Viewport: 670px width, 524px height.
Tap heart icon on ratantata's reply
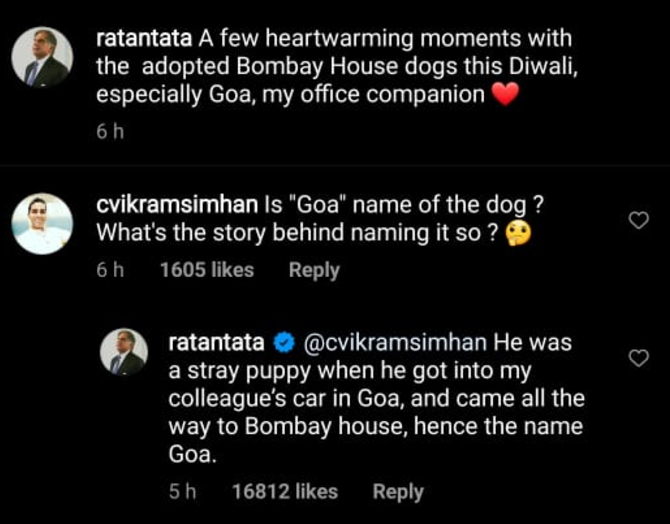tap(638, 358)
